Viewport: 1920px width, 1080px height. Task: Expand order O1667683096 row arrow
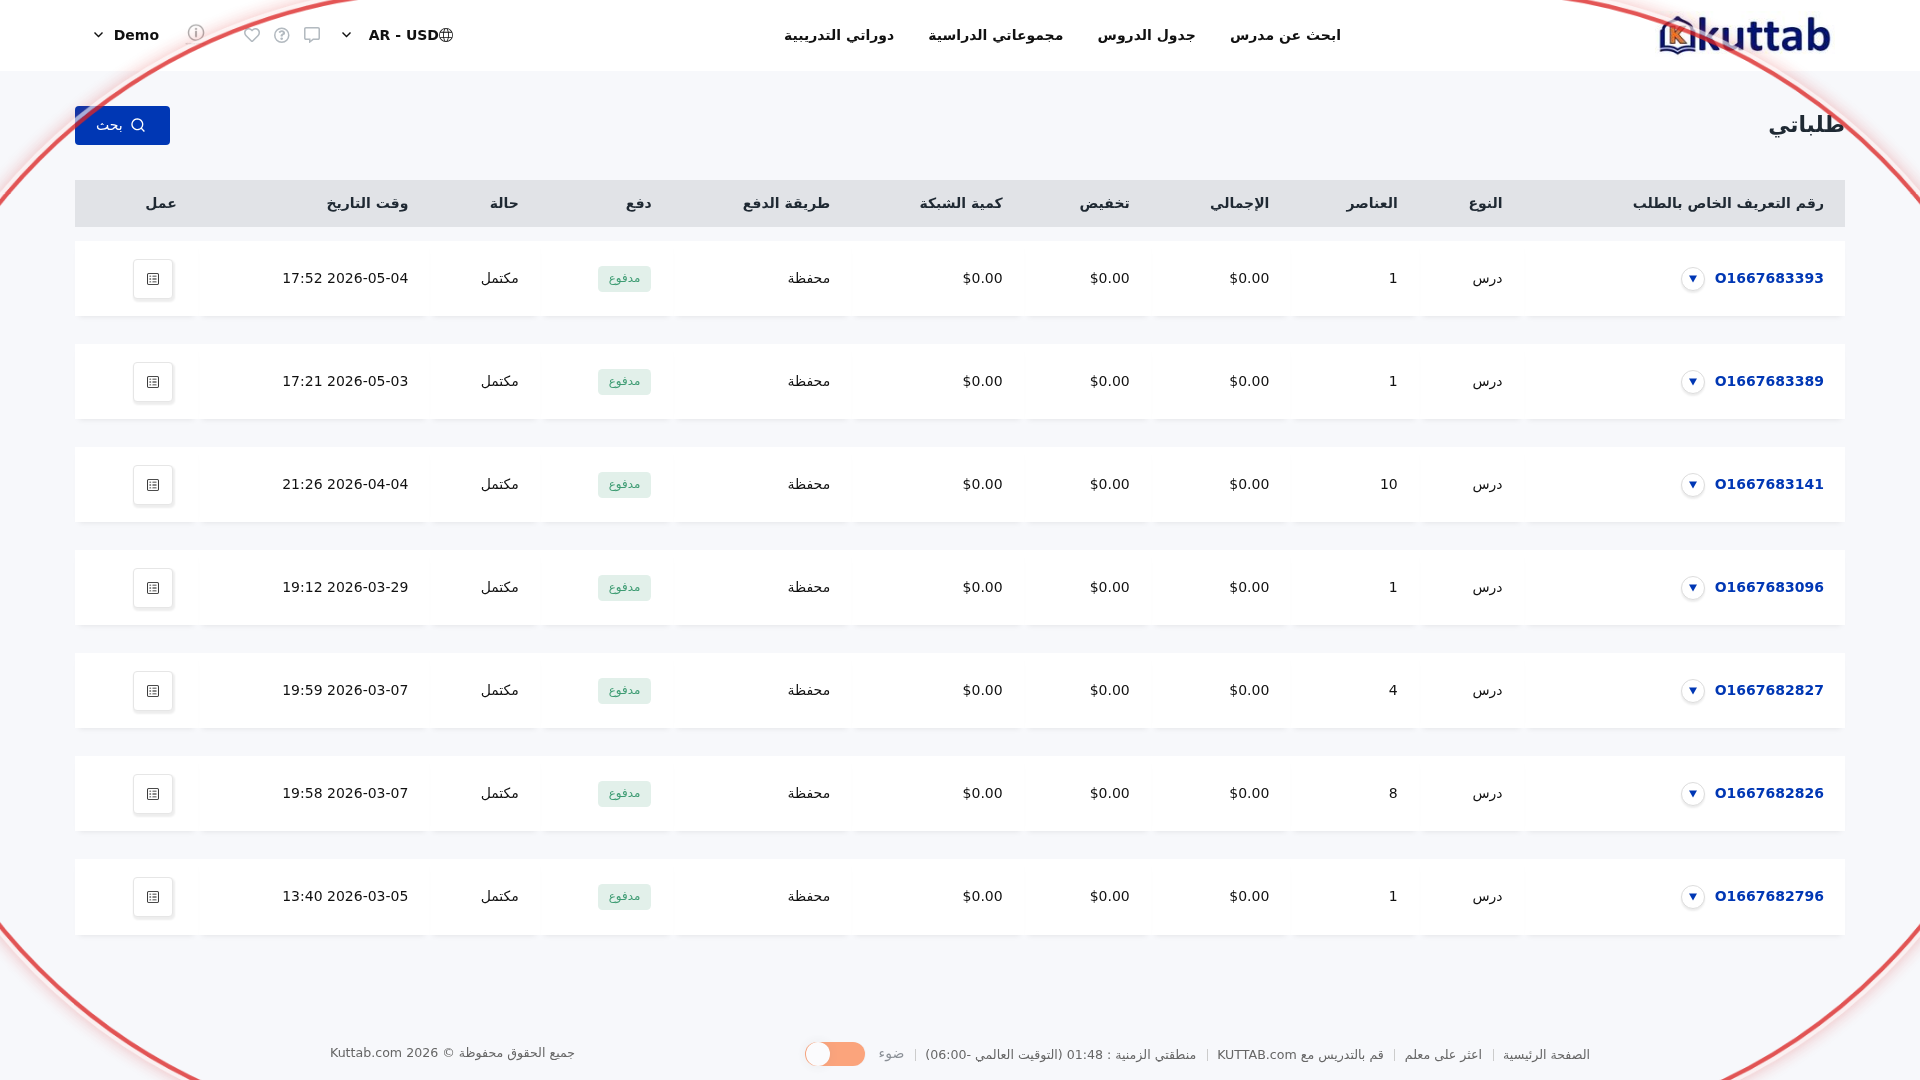[x=1693, y=588]
